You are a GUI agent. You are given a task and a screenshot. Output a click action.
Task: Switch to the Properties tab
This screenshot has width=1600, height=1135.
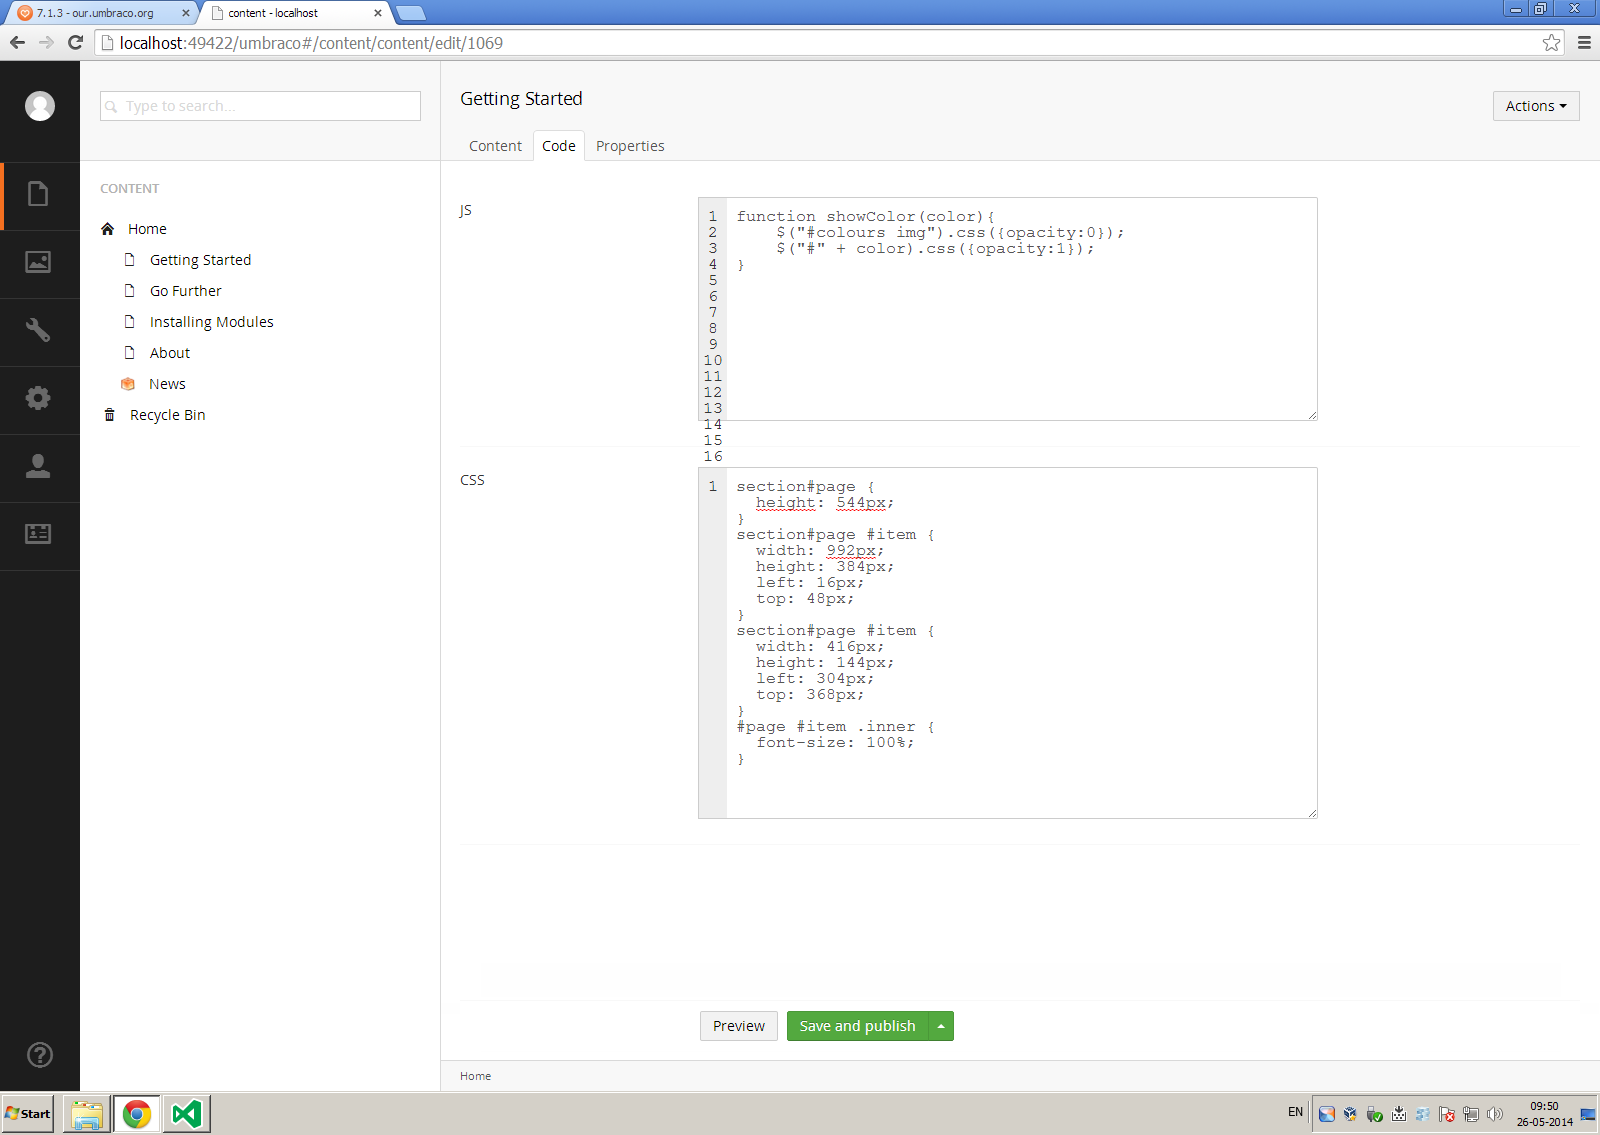click(630, 146)
